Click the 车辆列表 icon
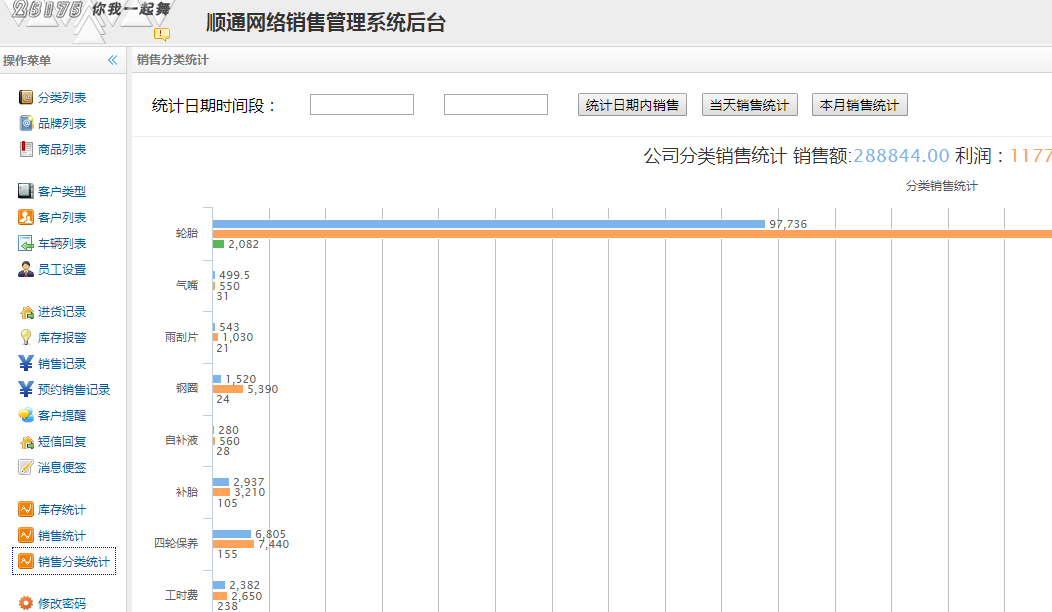Image resolution: width=1052 pixels, height=612 pixels. click(26, 243)
